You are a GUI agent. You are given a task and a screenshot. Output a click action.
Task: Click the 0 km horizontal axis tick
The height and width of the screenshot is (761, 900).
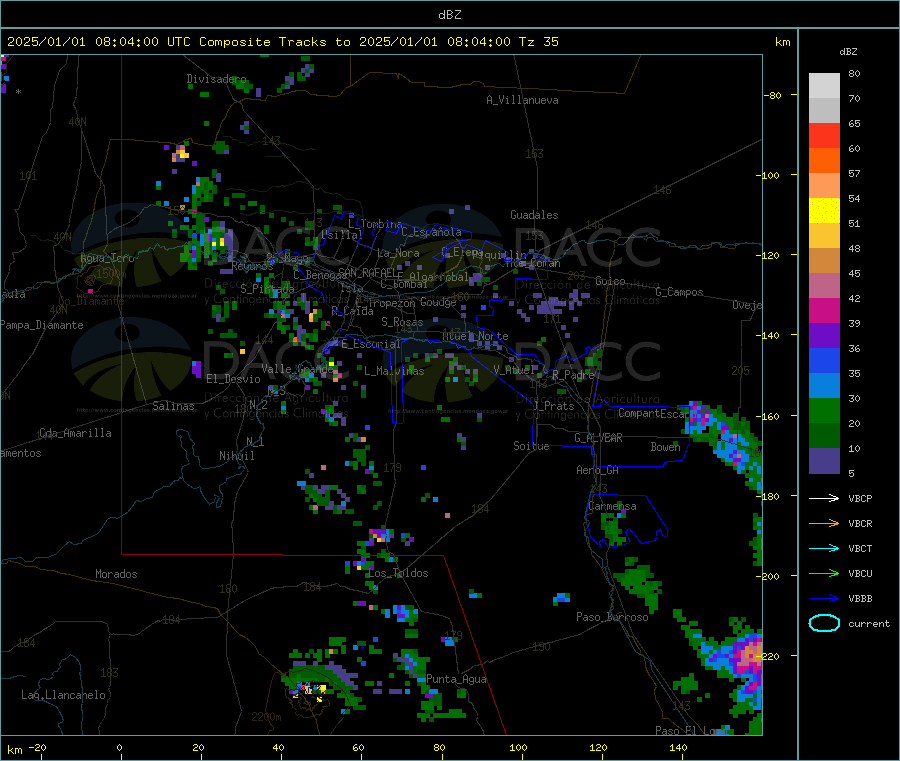(x=119, y=747)
